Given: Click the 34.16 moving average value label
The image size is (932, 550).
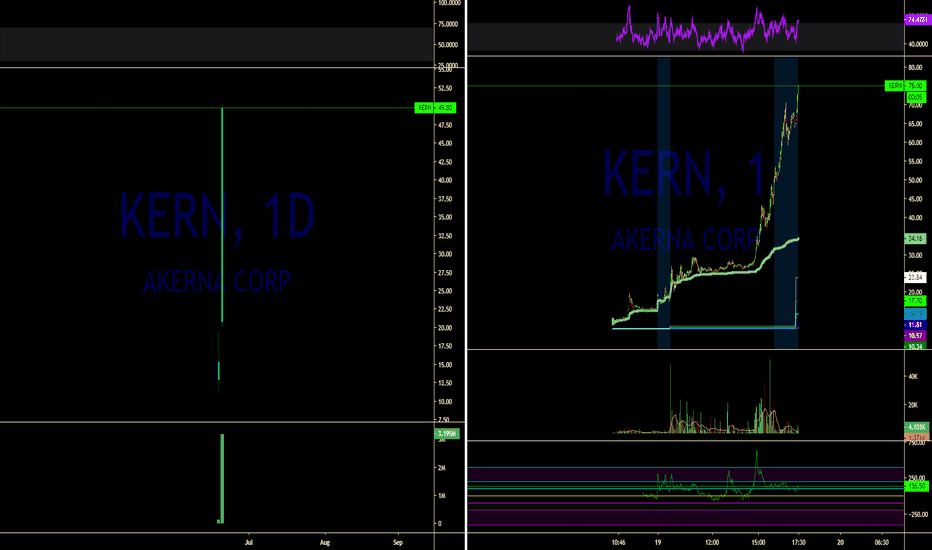Looking at the screenshot, I should [x=915, y=238].
